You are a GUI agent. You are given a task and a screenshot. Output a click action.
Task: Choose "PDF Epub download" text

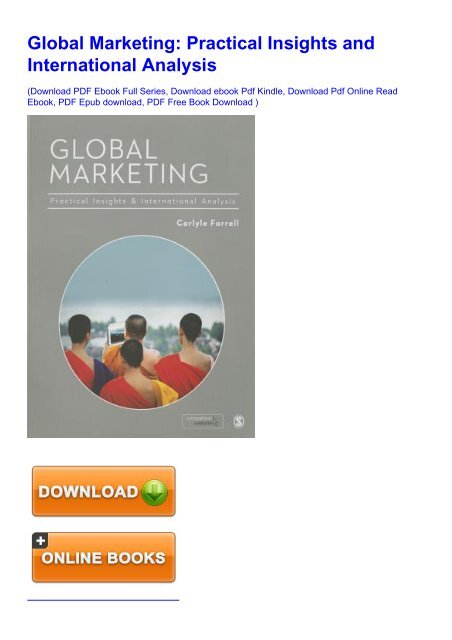click(100, 102)
